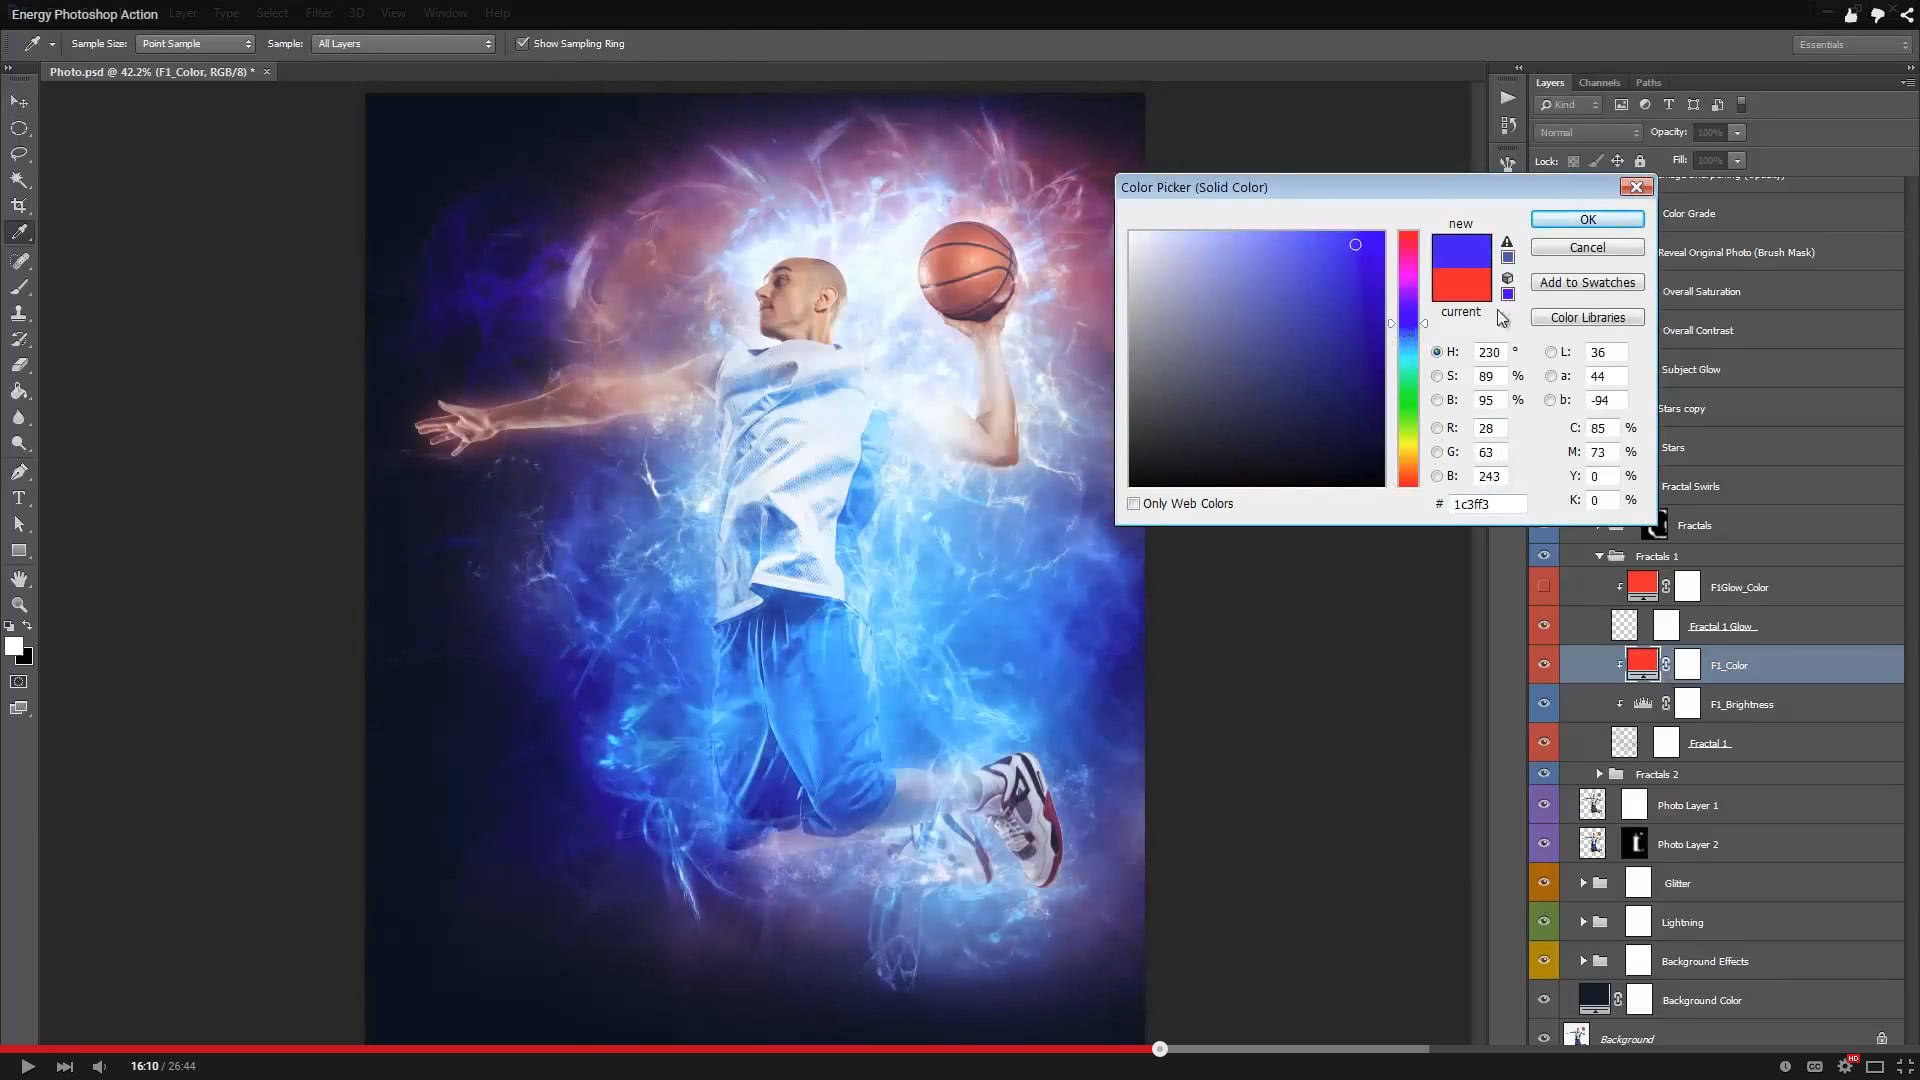Select the Elliptical Marquee tool
The height and width of the screenshot is (1080, 1920).
[x=19, y=128]
